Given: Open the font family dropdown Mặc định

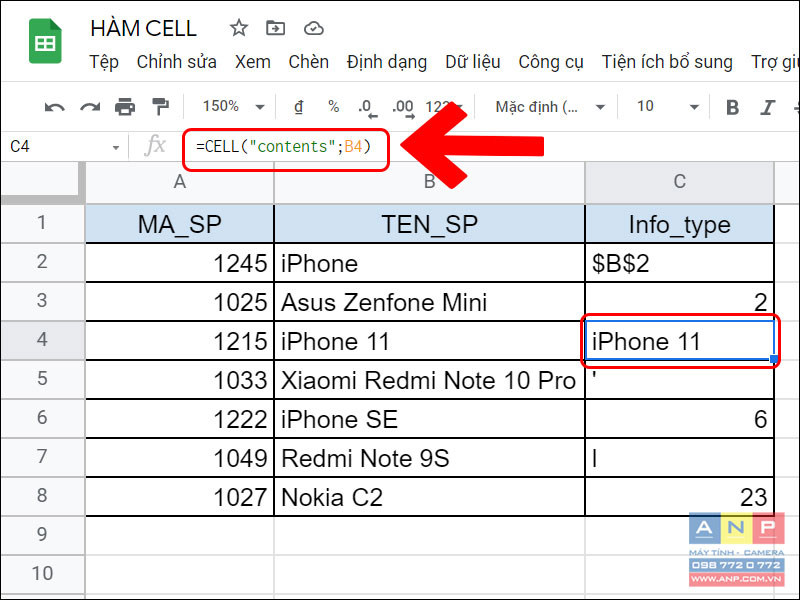Looking at the screenshot, I should point(550,107).
